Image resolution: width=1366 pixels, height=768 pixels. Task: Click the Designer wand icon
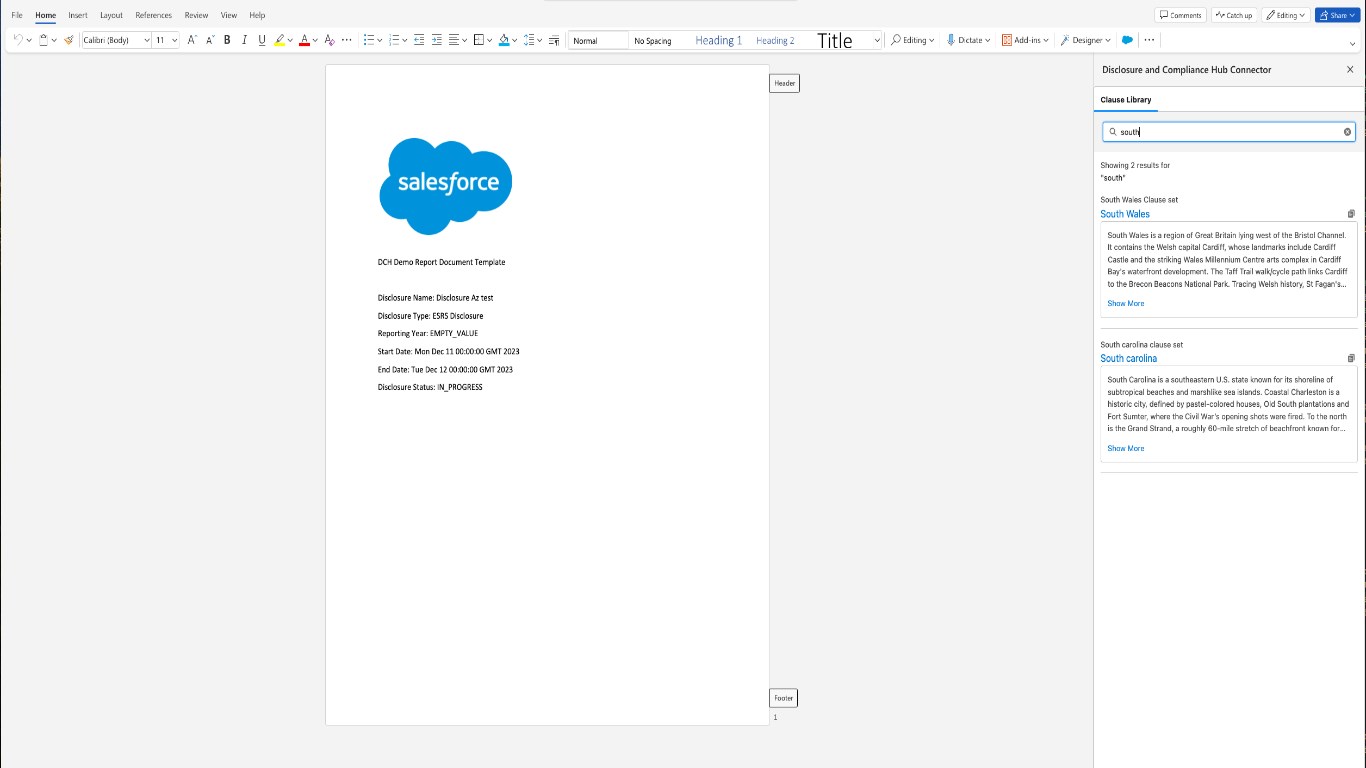(x=1065, y=40)
